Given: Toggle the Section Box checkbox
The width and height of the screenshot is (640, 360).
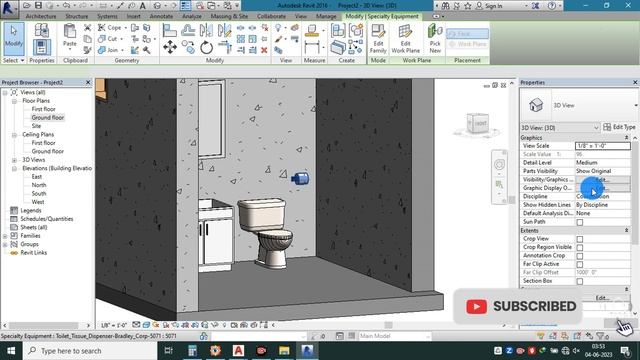Looking at the screenshot, I should 580,281.
